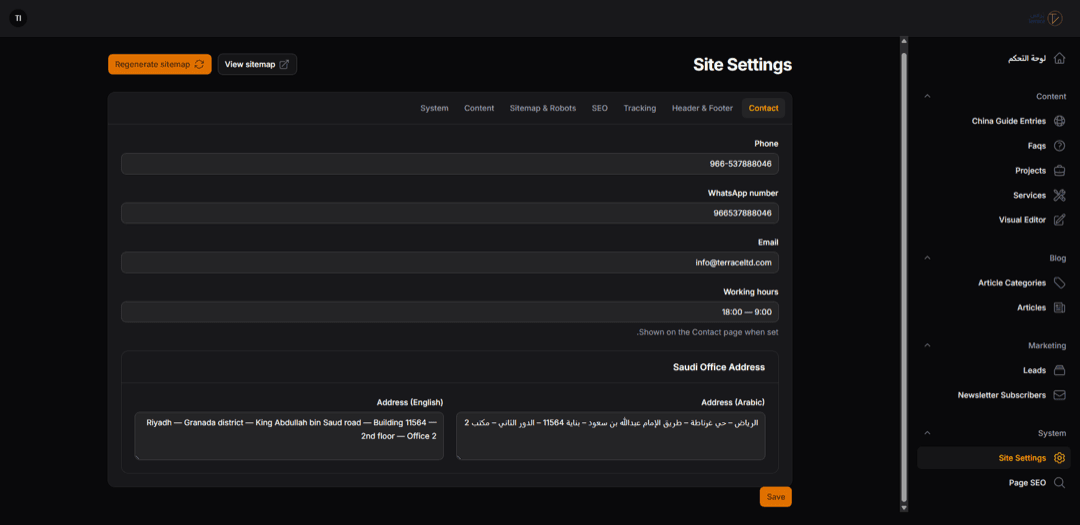Select the Projects briefcase icon

(x=1059, y=170)
